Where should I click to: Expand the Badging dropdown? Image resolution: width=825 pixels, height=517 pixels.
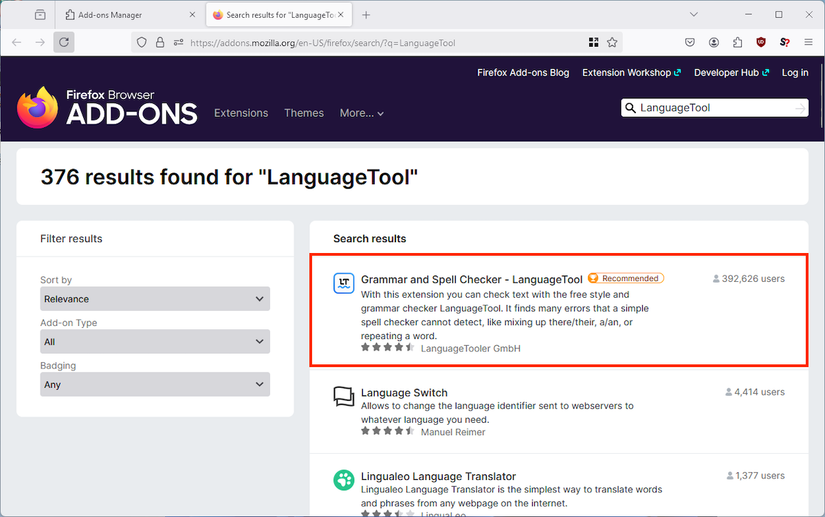click(x=155, y=384)
